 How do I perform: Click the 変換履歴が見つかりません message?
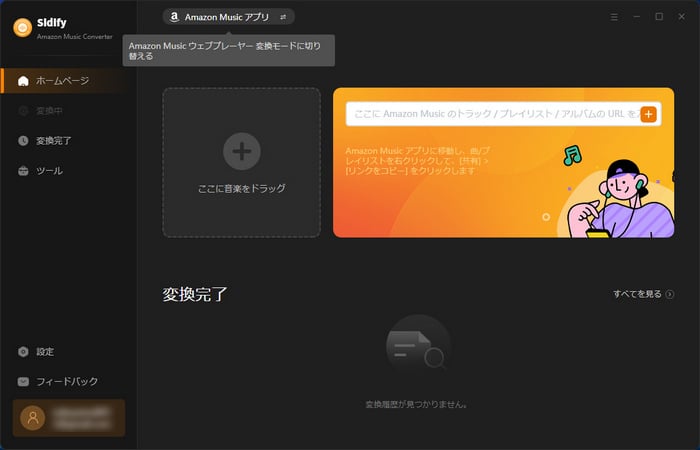tap(416, 404)
